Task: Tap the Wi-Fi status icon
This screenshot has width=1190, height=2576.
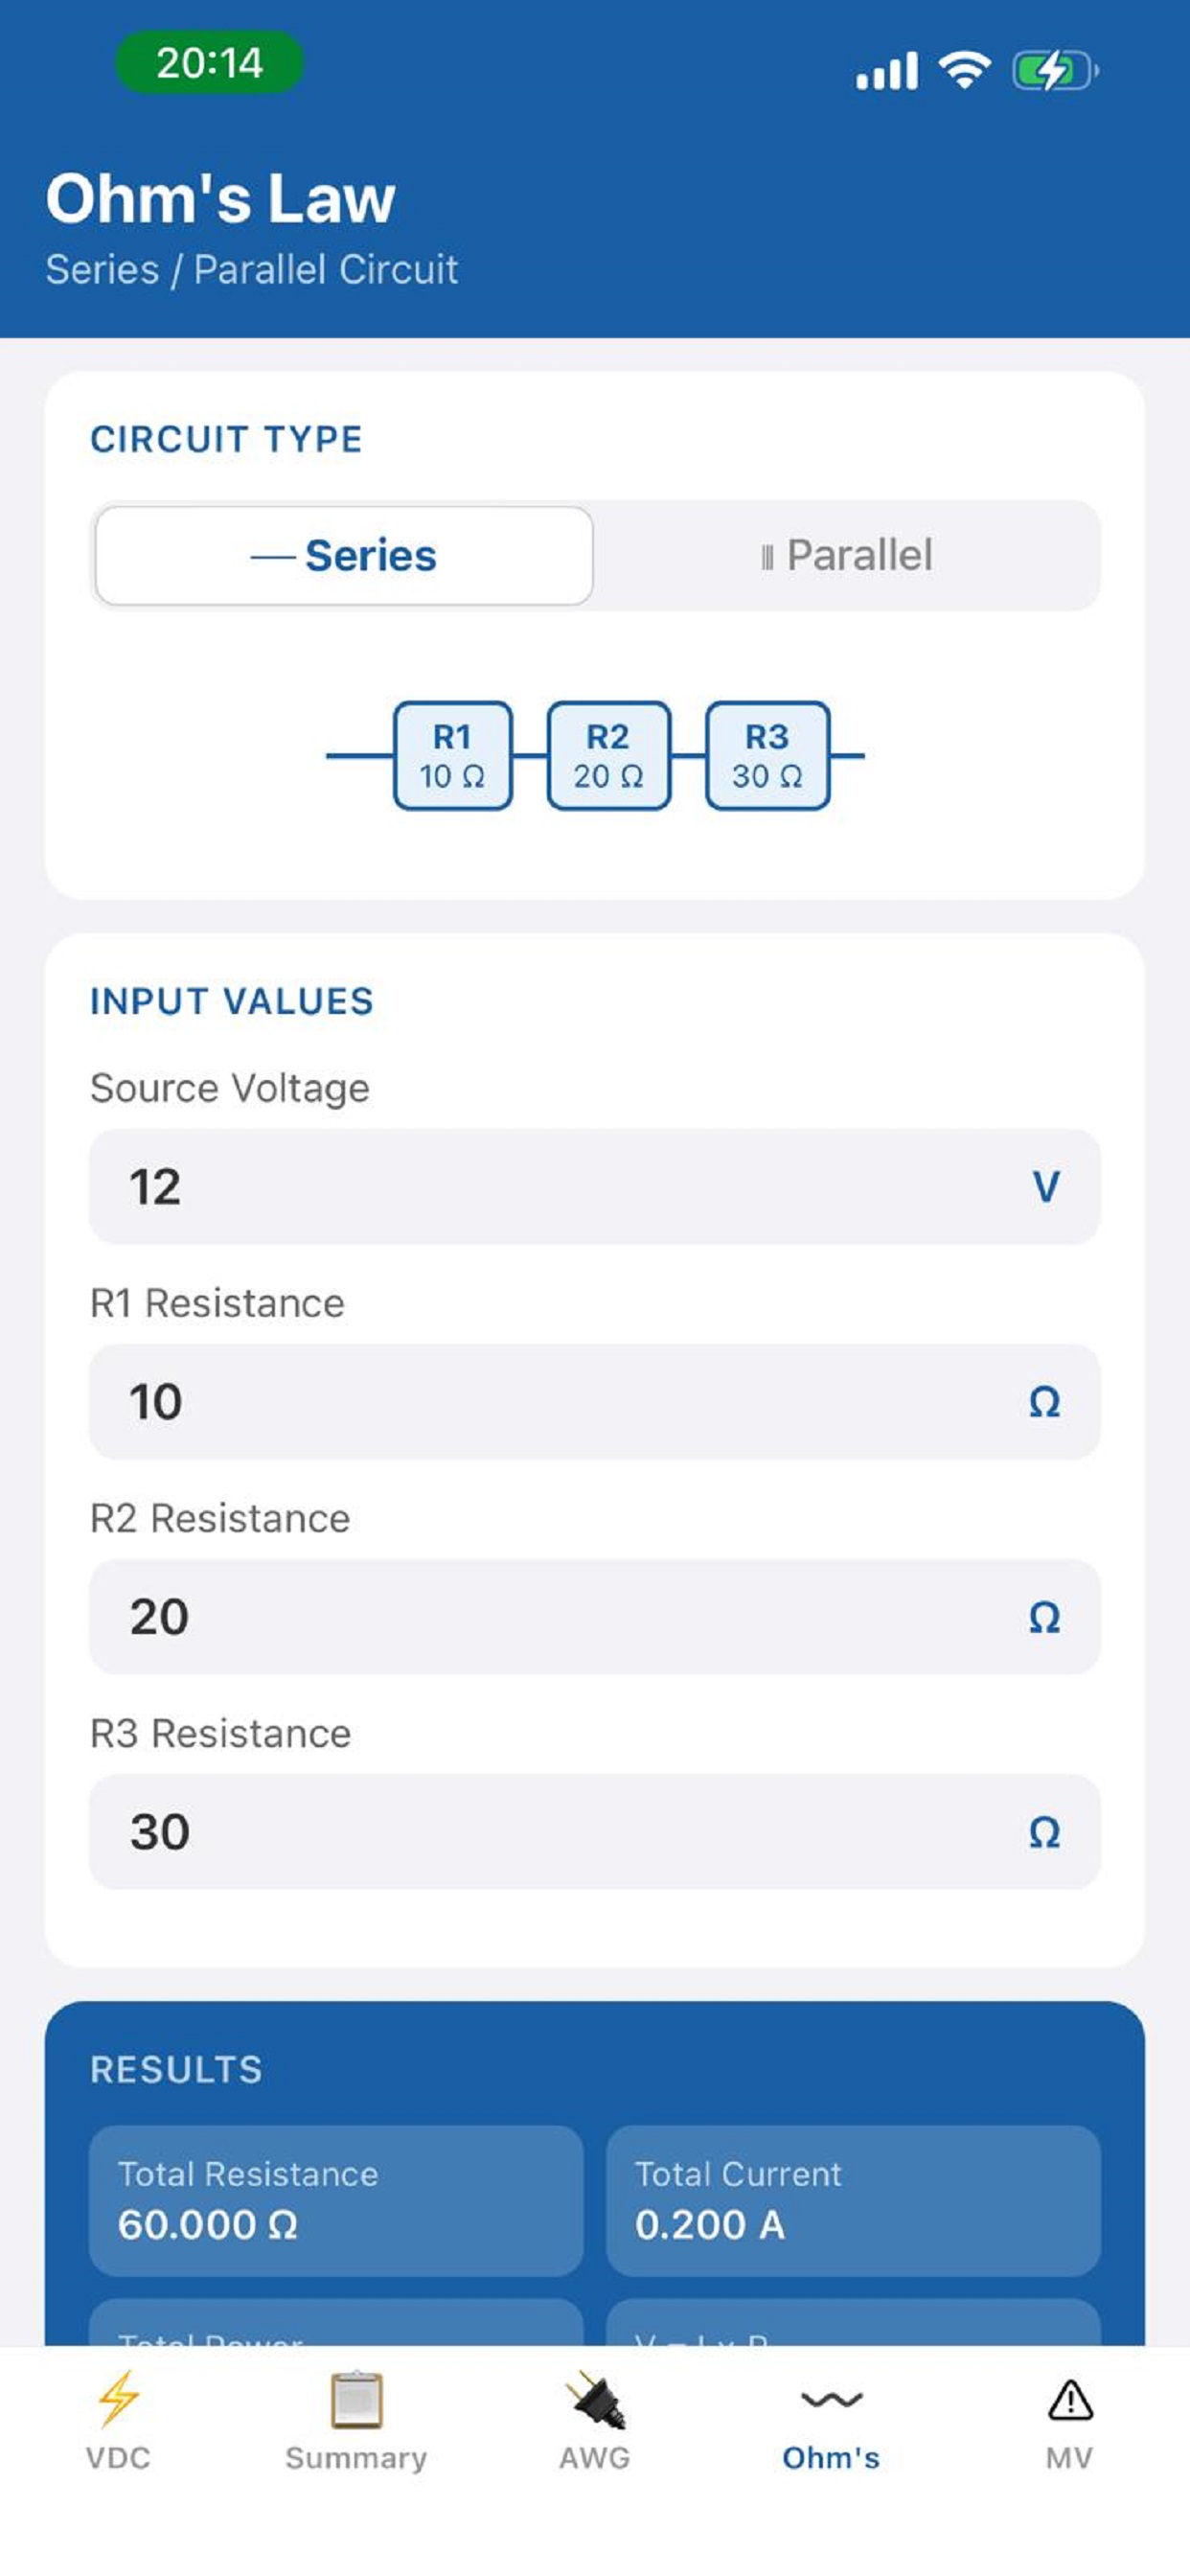Action: point(964,70)
